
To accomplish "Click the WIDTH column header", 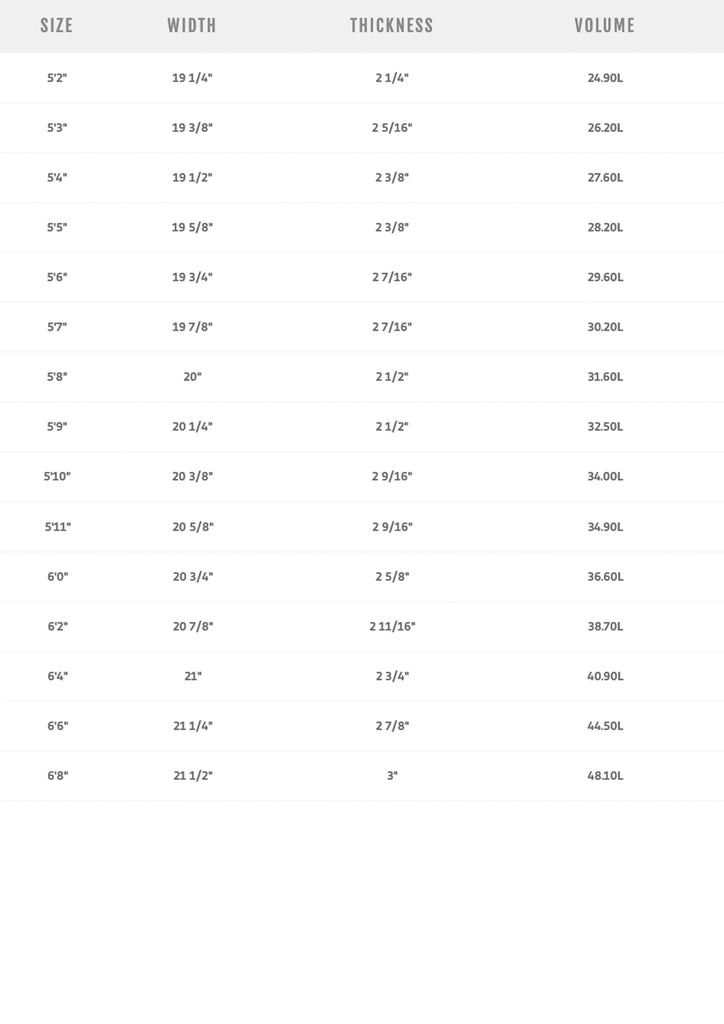I will [191, 25].
